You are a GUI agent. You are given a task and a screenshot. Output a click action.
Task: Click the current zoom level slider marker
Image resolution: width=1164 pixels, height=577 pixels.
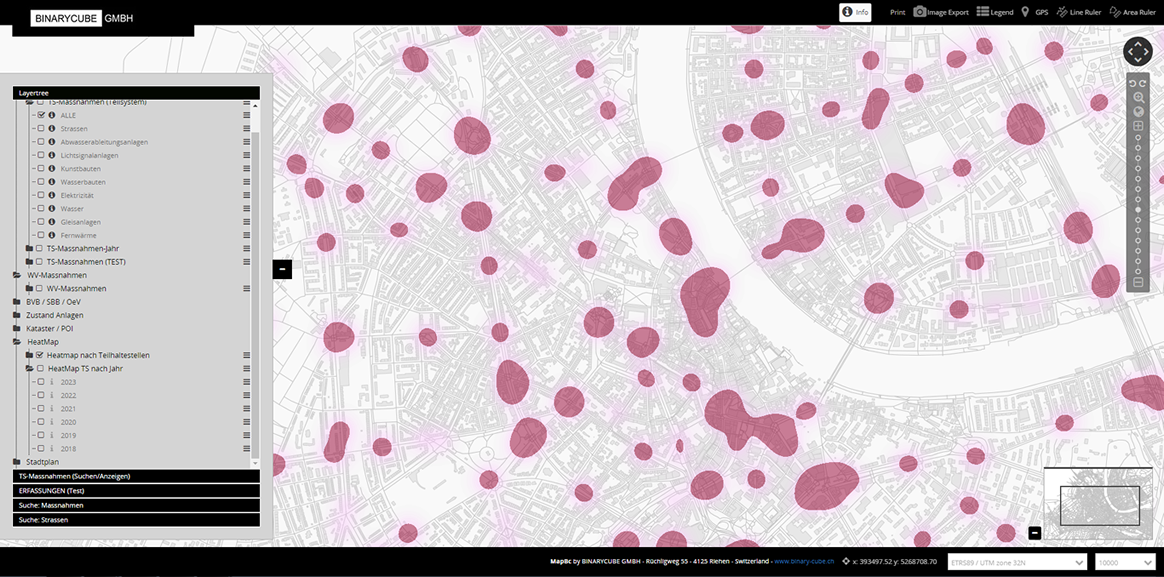pos(1138,210)
